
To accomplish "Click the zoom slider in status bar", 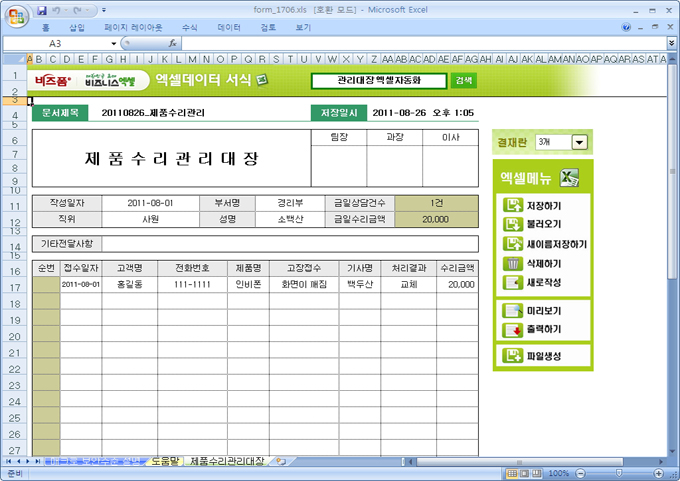I will point(623,473).
